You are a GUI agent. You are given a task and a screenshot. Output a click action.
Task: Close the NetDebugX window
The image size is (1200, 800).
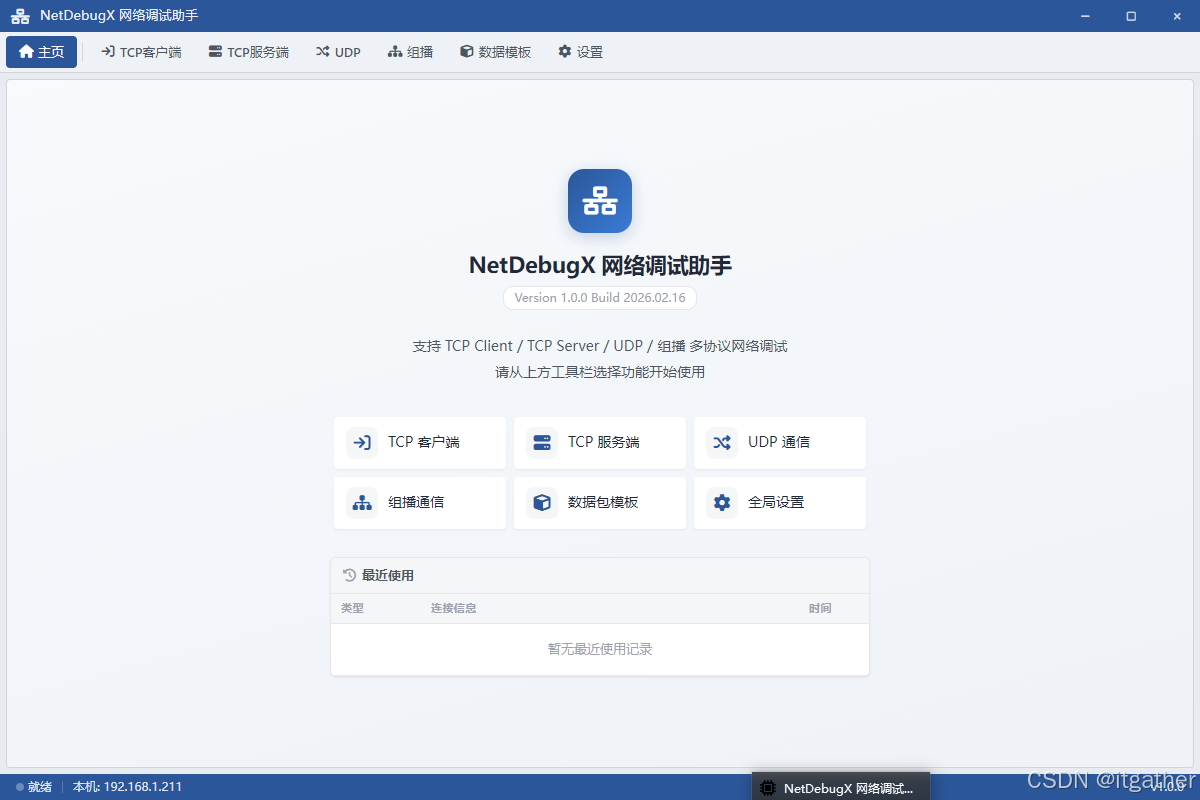pos(1177,16)
